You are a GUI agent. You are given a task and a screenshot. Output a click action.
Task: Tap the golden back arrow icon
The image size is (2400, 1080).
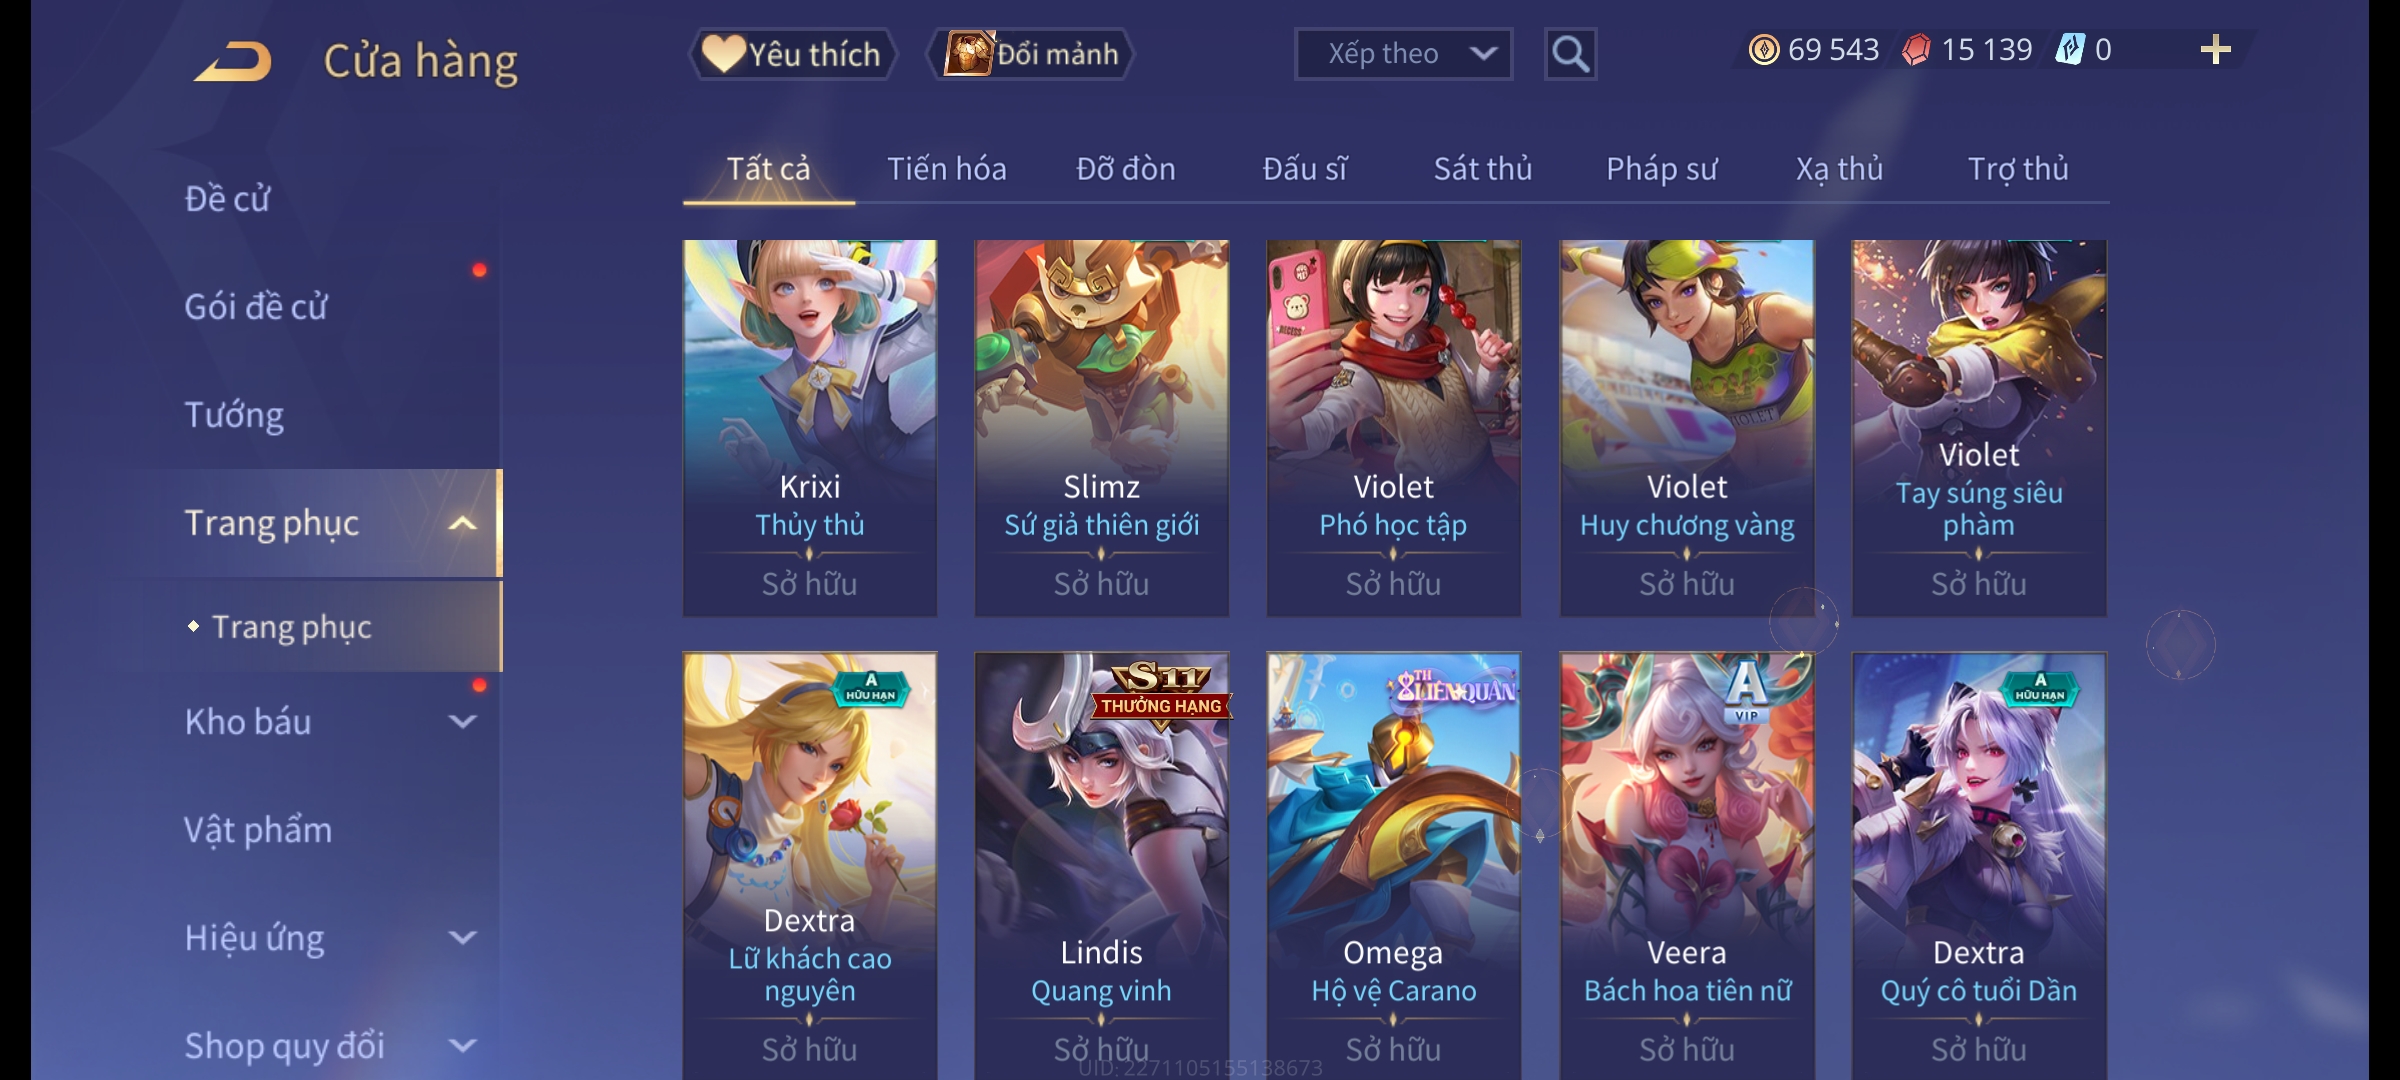[233, 61]
